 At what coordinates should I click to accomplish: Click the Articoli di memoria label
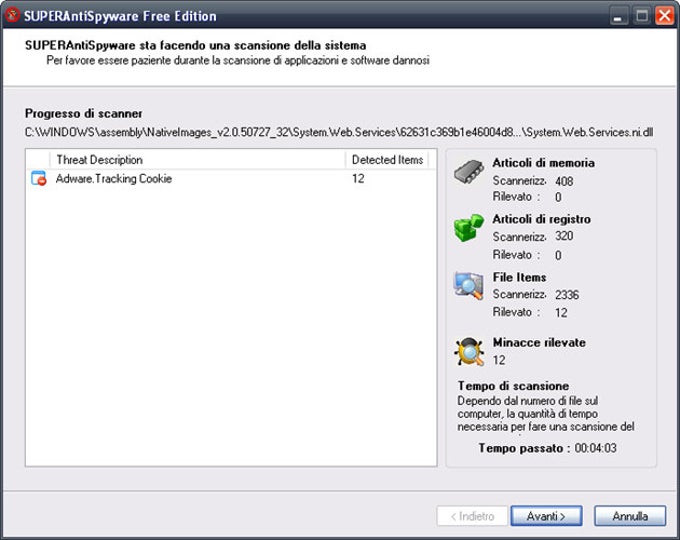click(x=543, y=163)
